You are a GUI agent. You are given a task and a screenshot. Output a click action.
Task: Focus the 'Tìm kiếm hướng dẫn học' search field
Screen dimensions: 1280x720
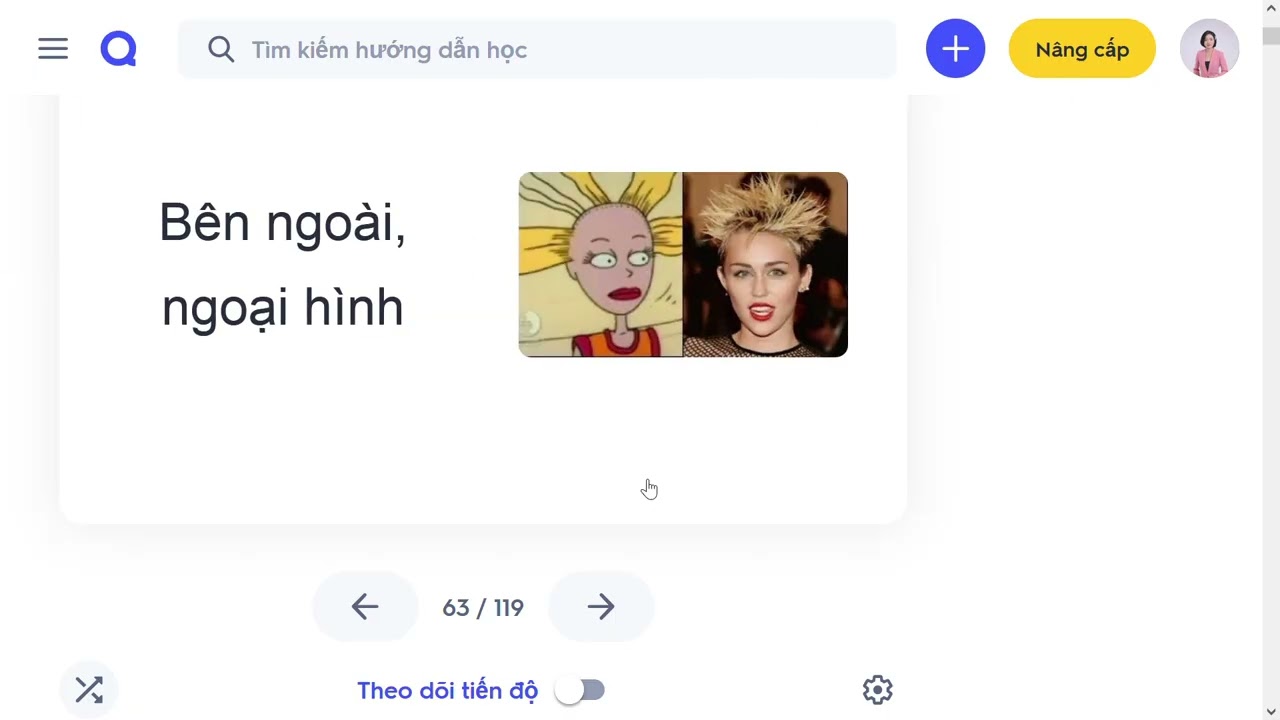pyautogui.click(x=537, y=49)
